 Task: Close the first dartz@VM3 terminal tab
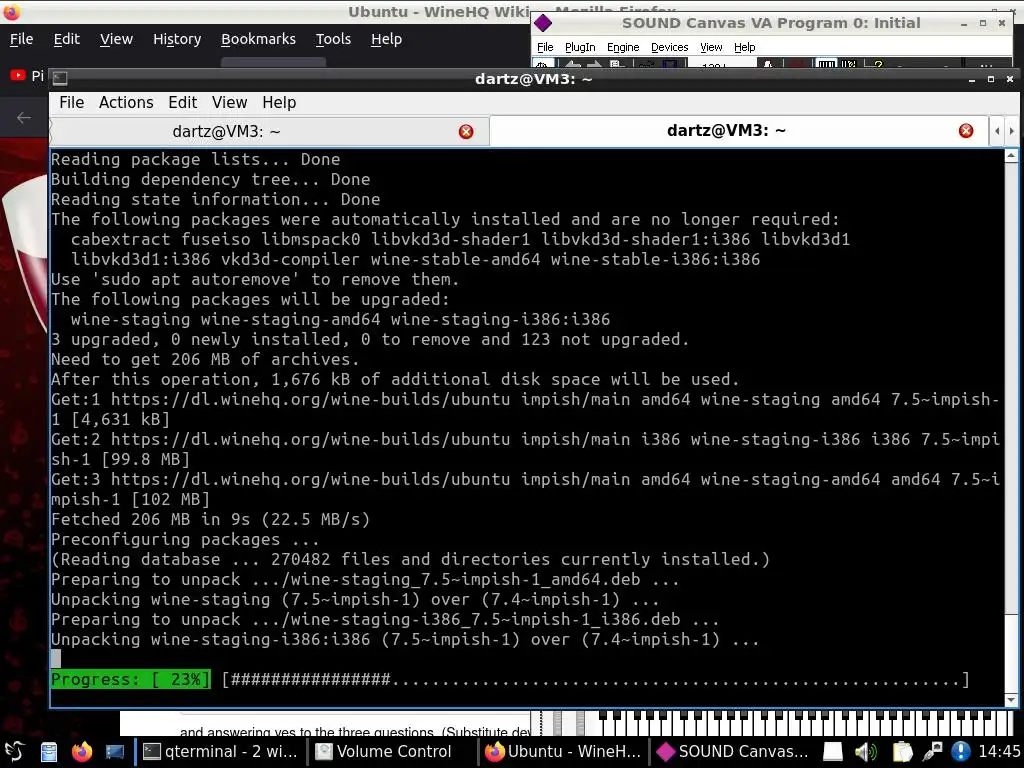click(x=466, y=132)
